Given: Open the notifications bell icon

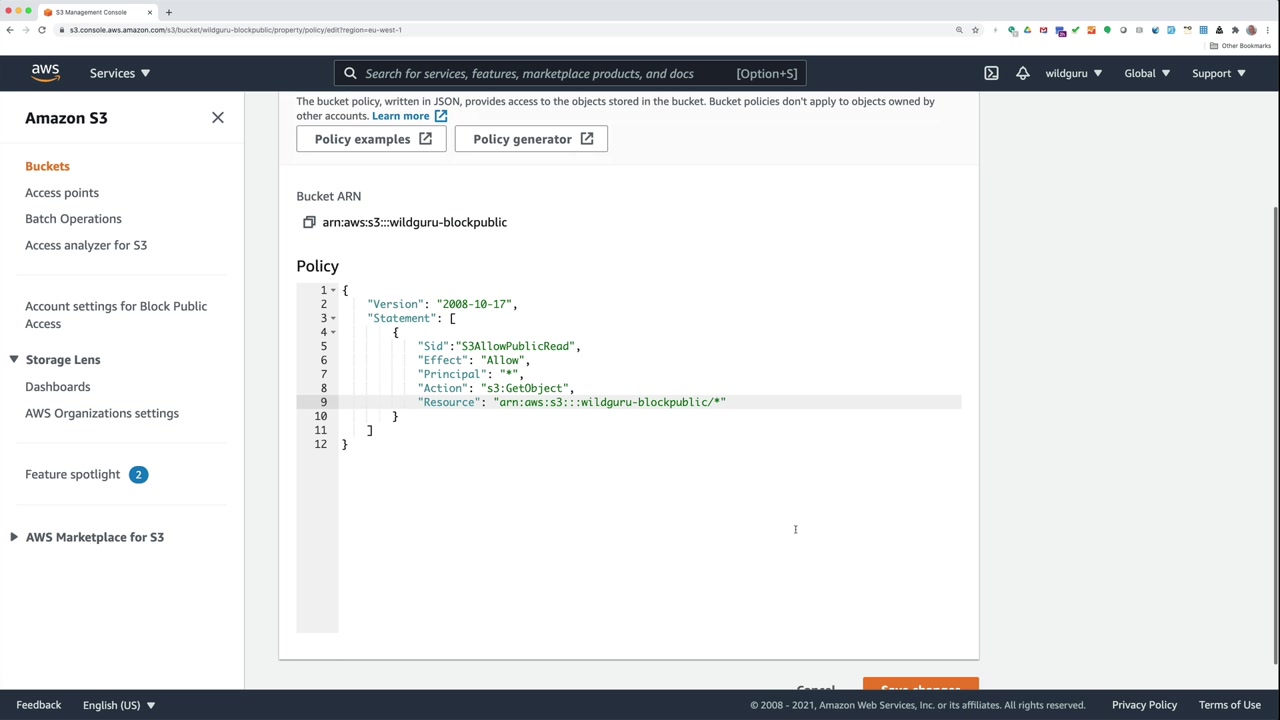Looking at the screenshot, I should 1022,73.
